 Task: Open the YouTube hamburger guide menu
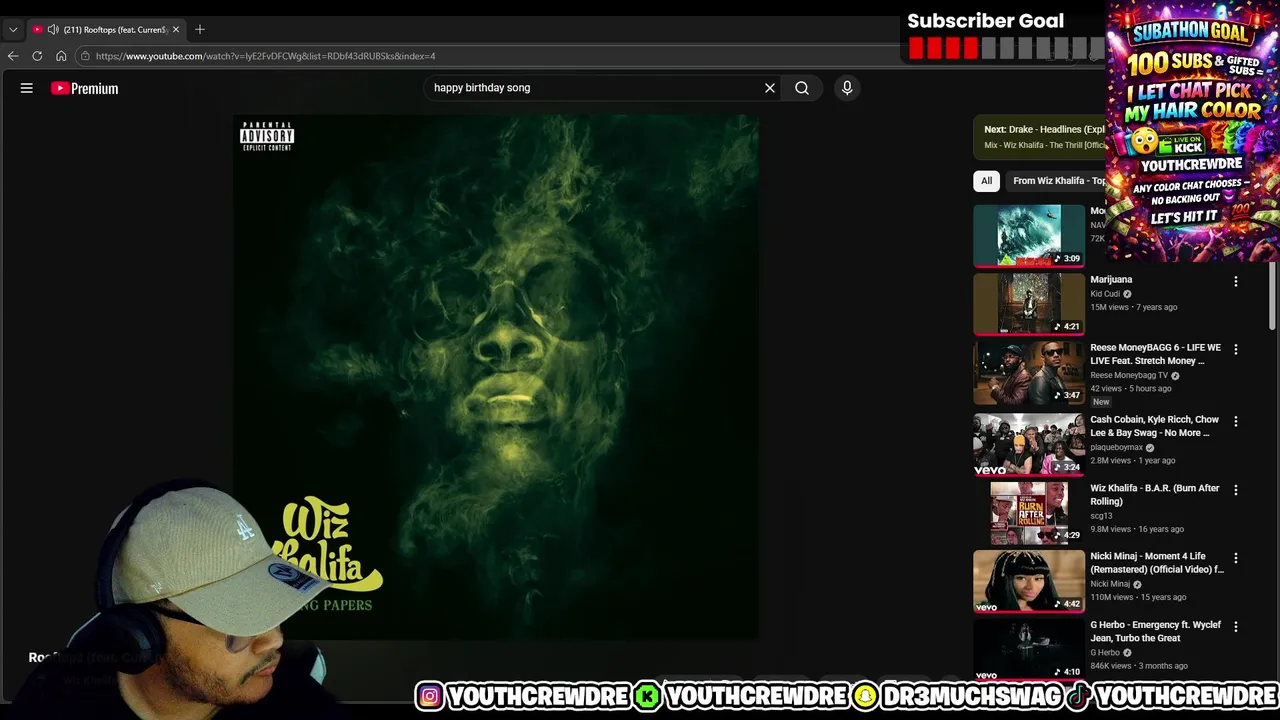[x=27, y=88]
